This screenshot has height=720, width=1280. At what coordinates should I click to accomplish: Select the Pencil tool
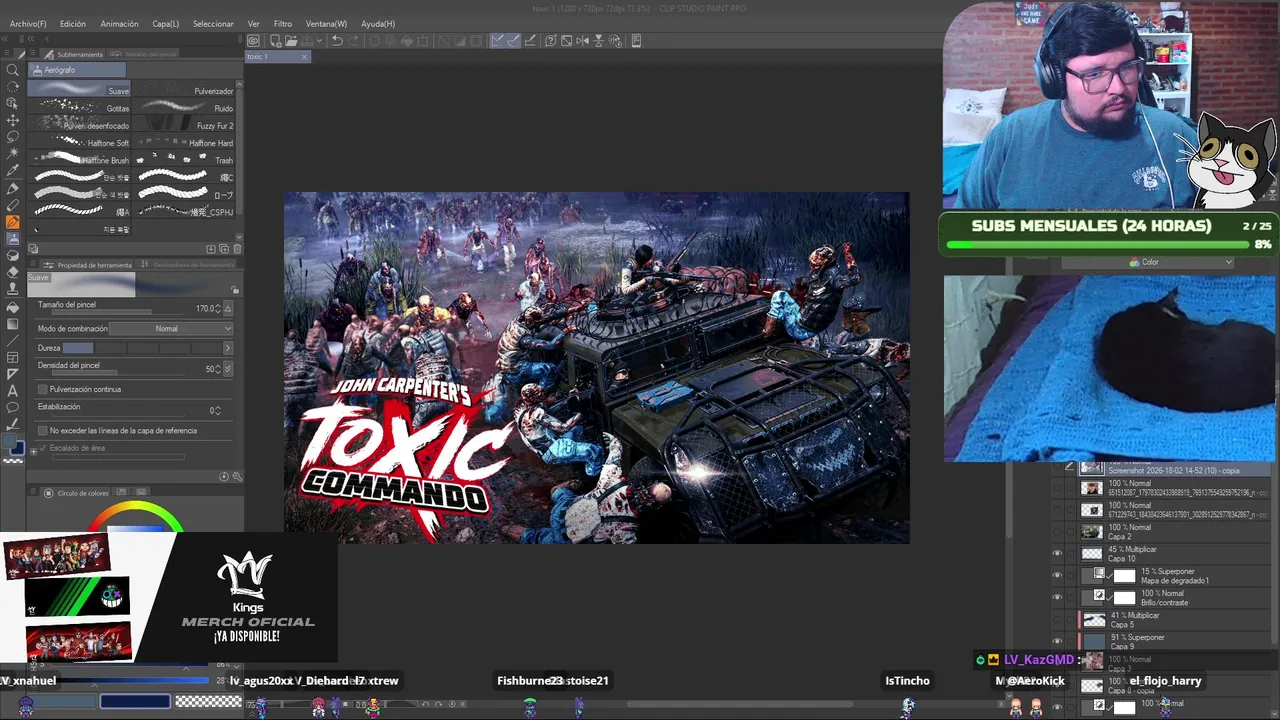[13, 205]
